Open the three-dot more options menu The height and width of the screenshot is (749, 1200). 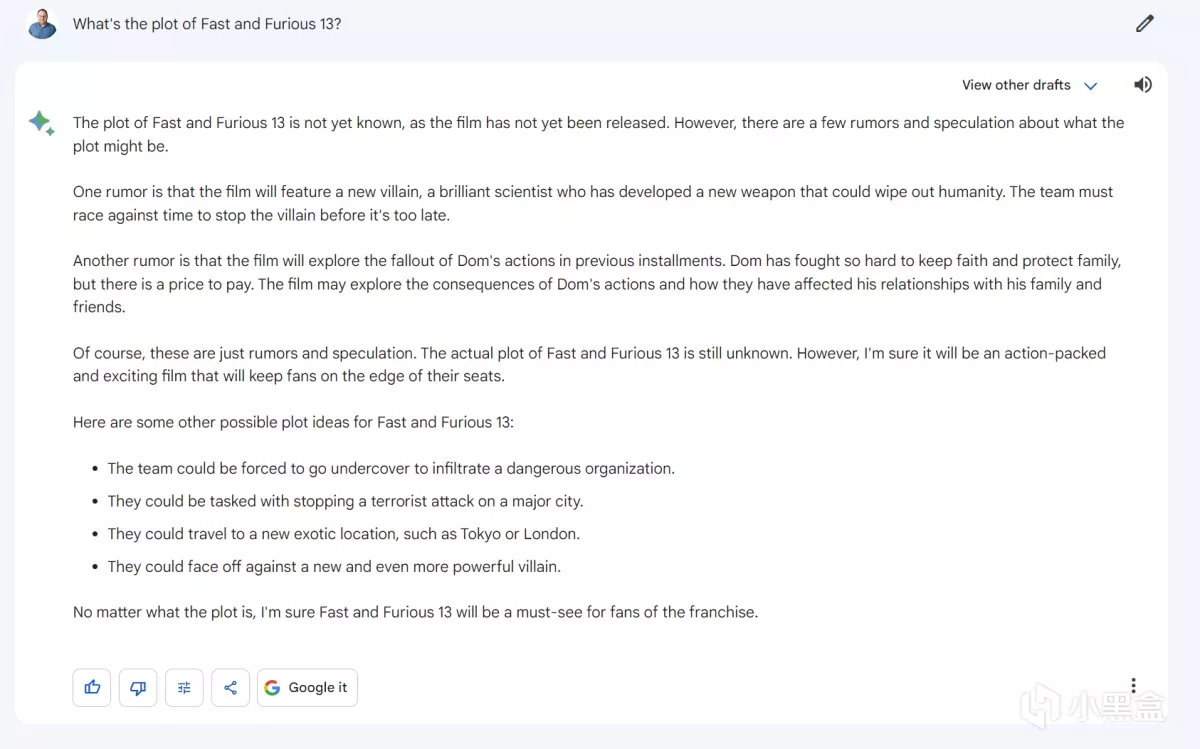1133,685
